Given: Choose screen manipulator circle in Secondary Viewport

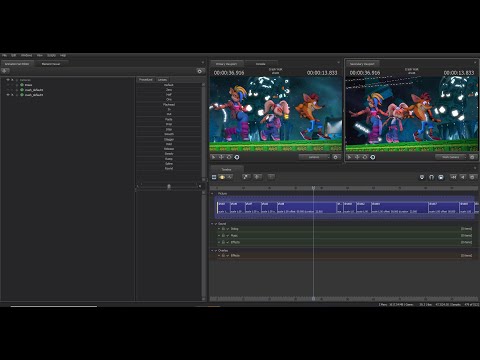Looking at the screenshot, I should (x=373, y=157).
